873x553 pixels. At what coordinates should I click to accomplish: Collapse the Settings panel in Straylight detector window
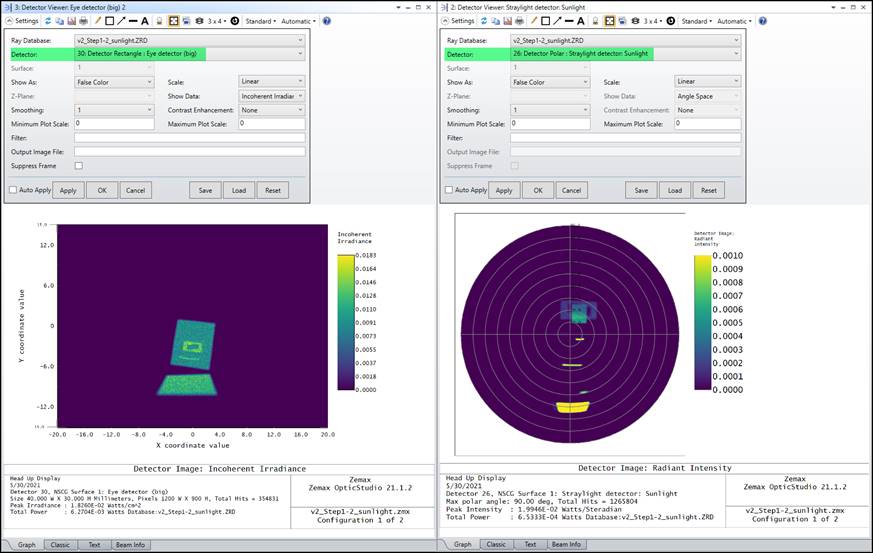click(x=458, y=21)
